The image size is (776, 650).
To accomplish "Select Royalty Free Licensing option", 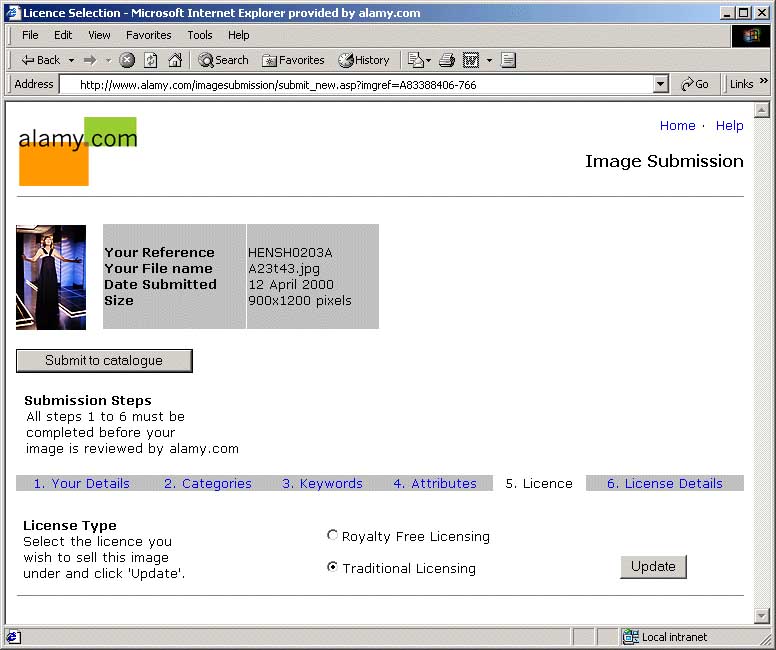I will pyautogui.click(x=333, y=536).
